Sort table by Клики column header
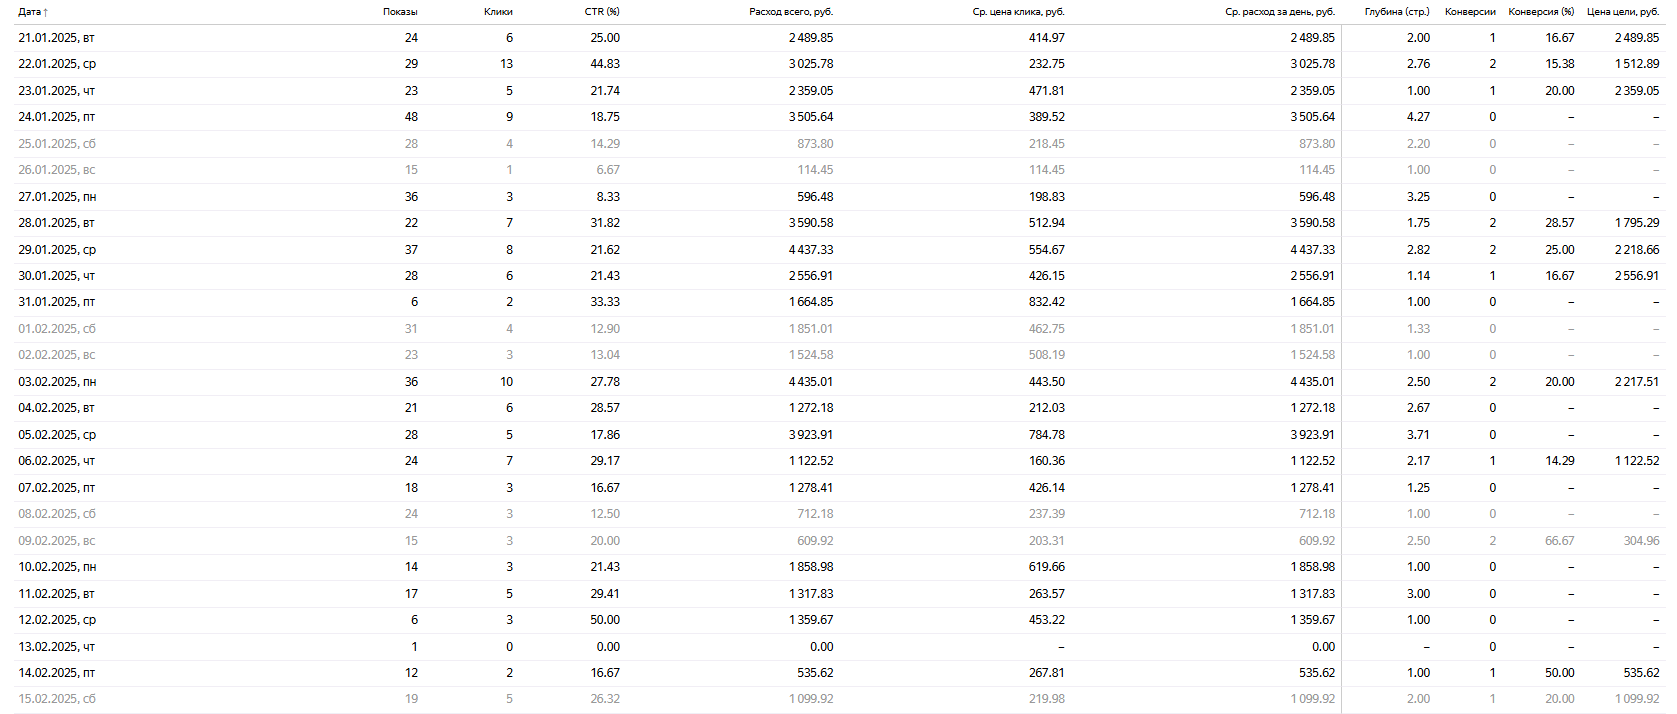 coord(498,12)
